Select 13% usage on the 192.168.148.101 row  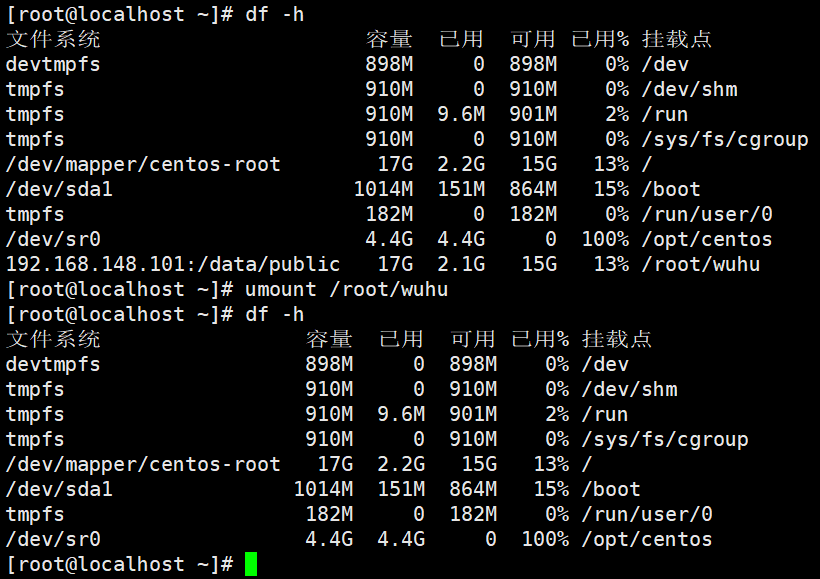pyautogui.click(x=611, y=264)
